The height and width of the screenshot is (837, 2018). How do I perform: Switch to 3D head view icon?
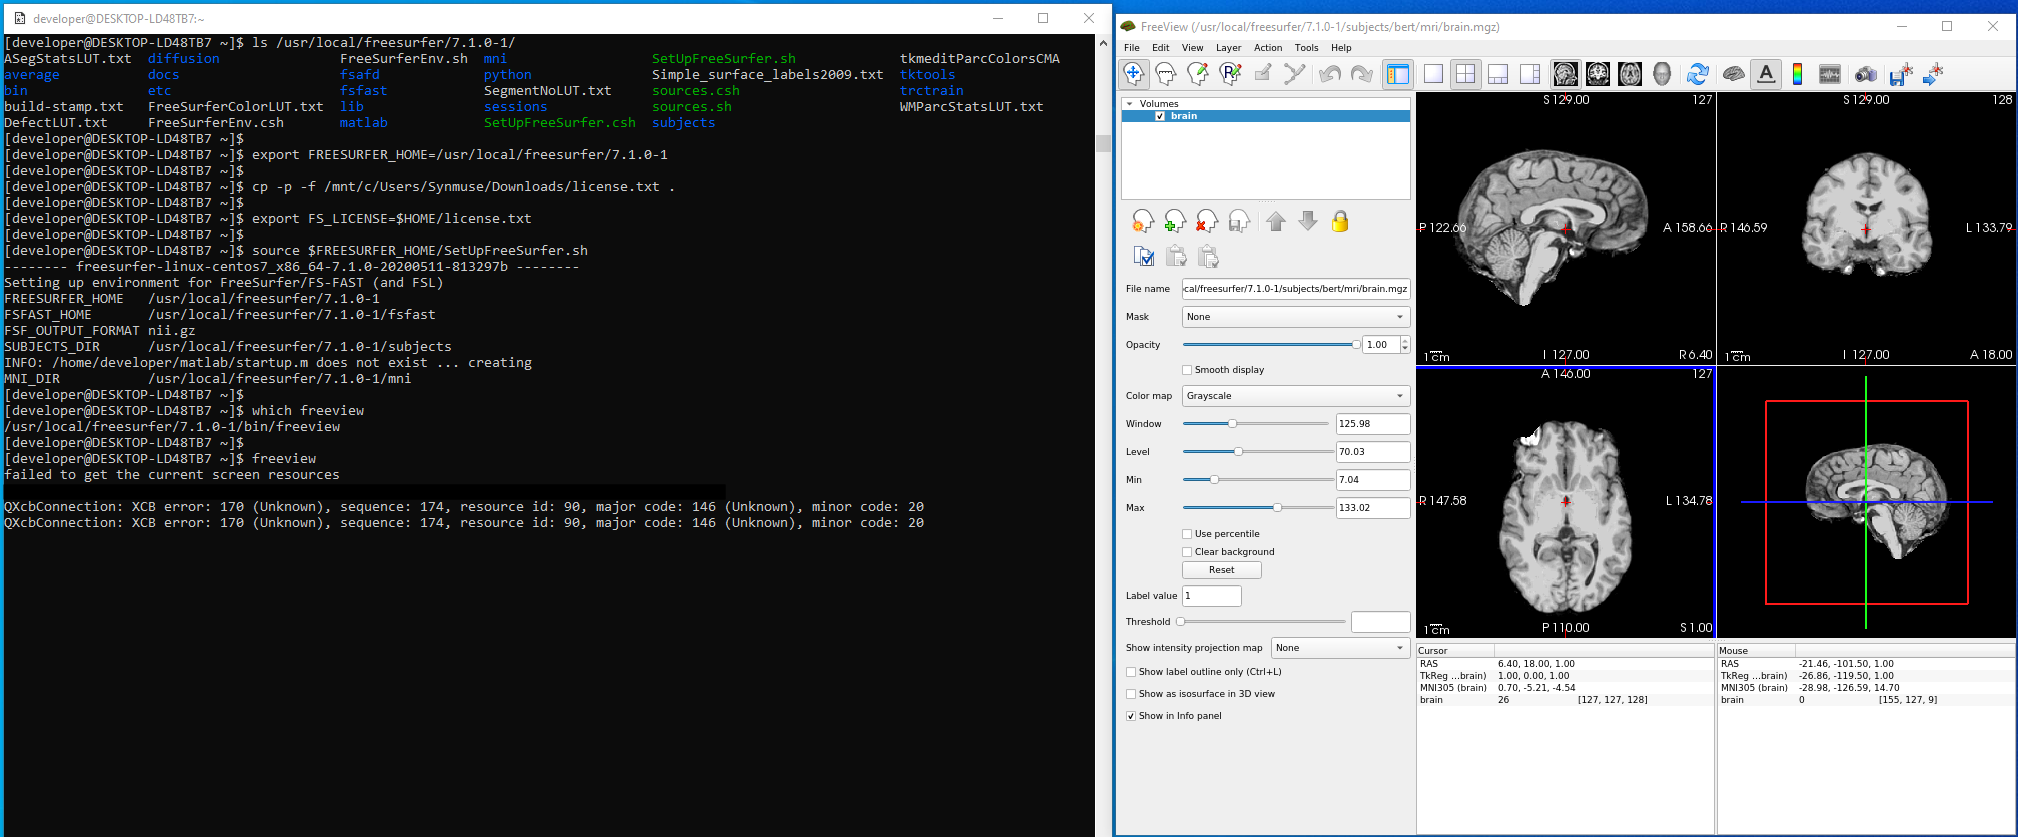tap(1662, 74)
